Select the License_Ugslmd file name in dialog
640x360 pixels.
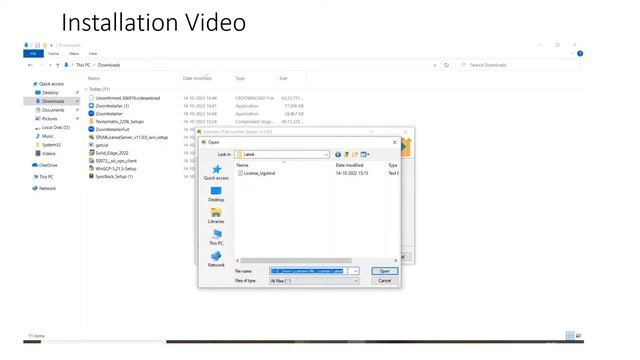coord(259,173)
